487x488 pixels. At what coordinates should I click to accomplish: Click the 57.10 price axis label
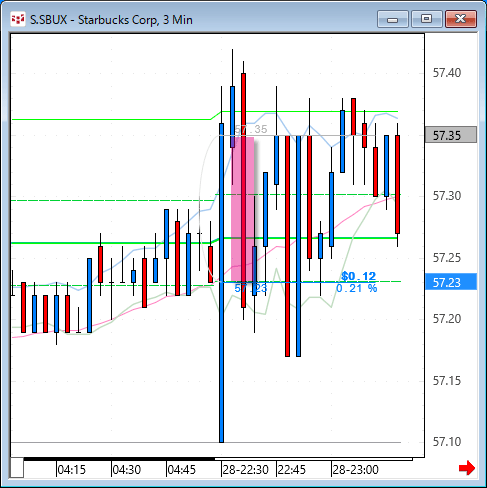click(x=447, y=442)
